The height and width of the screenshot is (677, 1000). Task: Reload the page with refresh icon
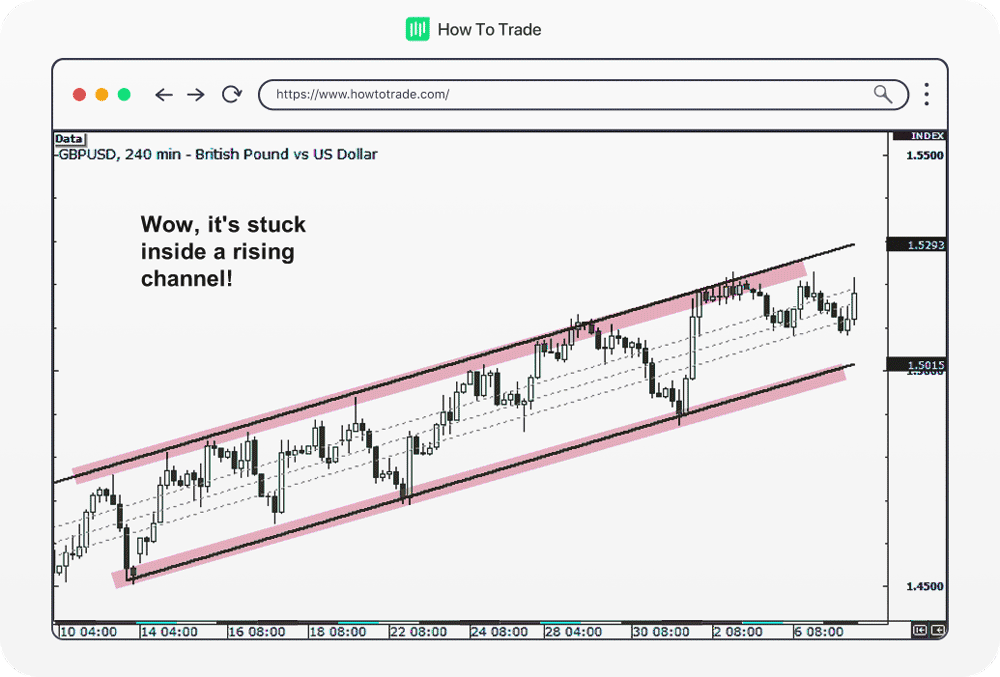click(x=232, y=95)
